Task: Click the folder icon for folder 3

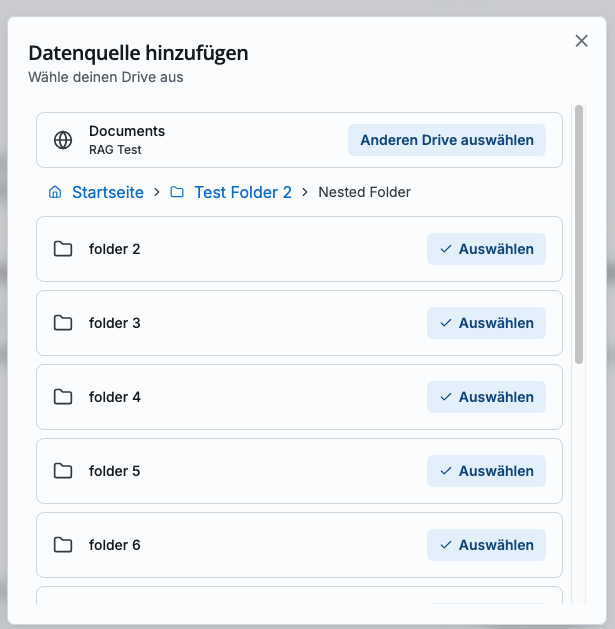Action: tap(63, 323)
